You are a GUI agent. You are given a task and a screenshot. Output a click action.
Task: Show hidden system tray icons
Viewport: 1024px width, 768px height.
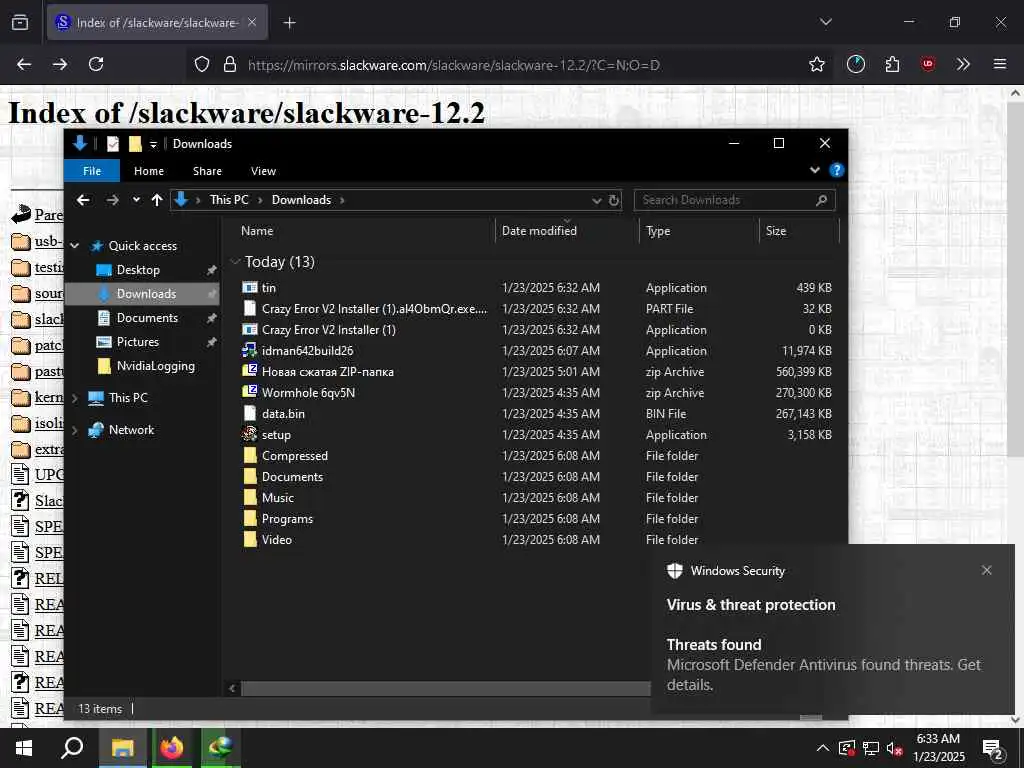[x=822, y=748]
